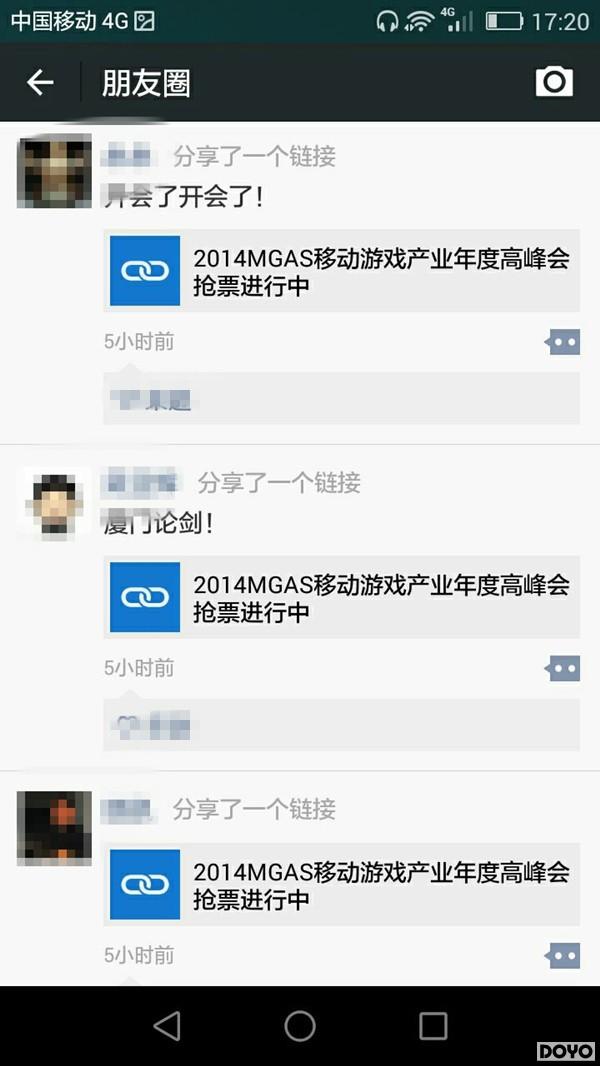Tap the link icon in the first post
The height and width of the screenshot is (1066, 600).
click(x=145, y=271)
